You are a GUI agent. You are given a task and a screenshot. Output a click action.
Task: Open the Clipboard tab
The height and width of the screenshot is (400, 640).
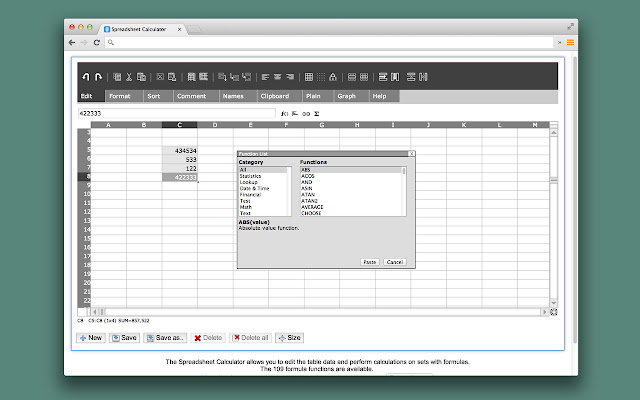(279, 96)
